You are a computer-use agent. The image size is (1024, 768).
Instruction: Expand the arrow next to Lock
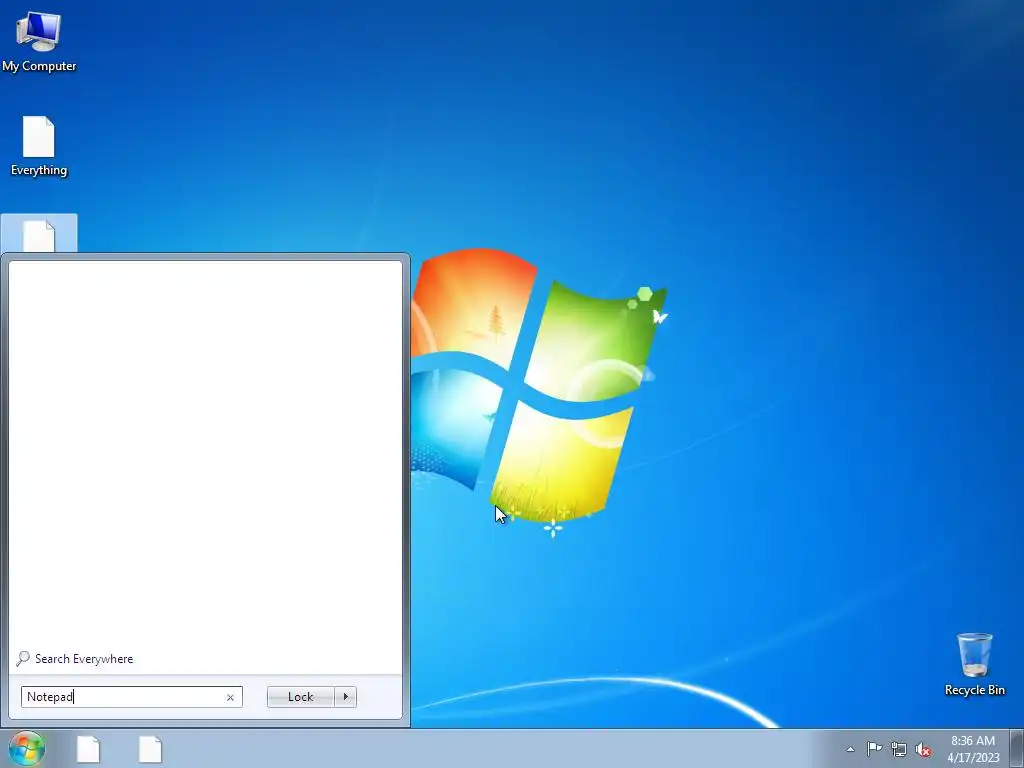coord(345,697)
